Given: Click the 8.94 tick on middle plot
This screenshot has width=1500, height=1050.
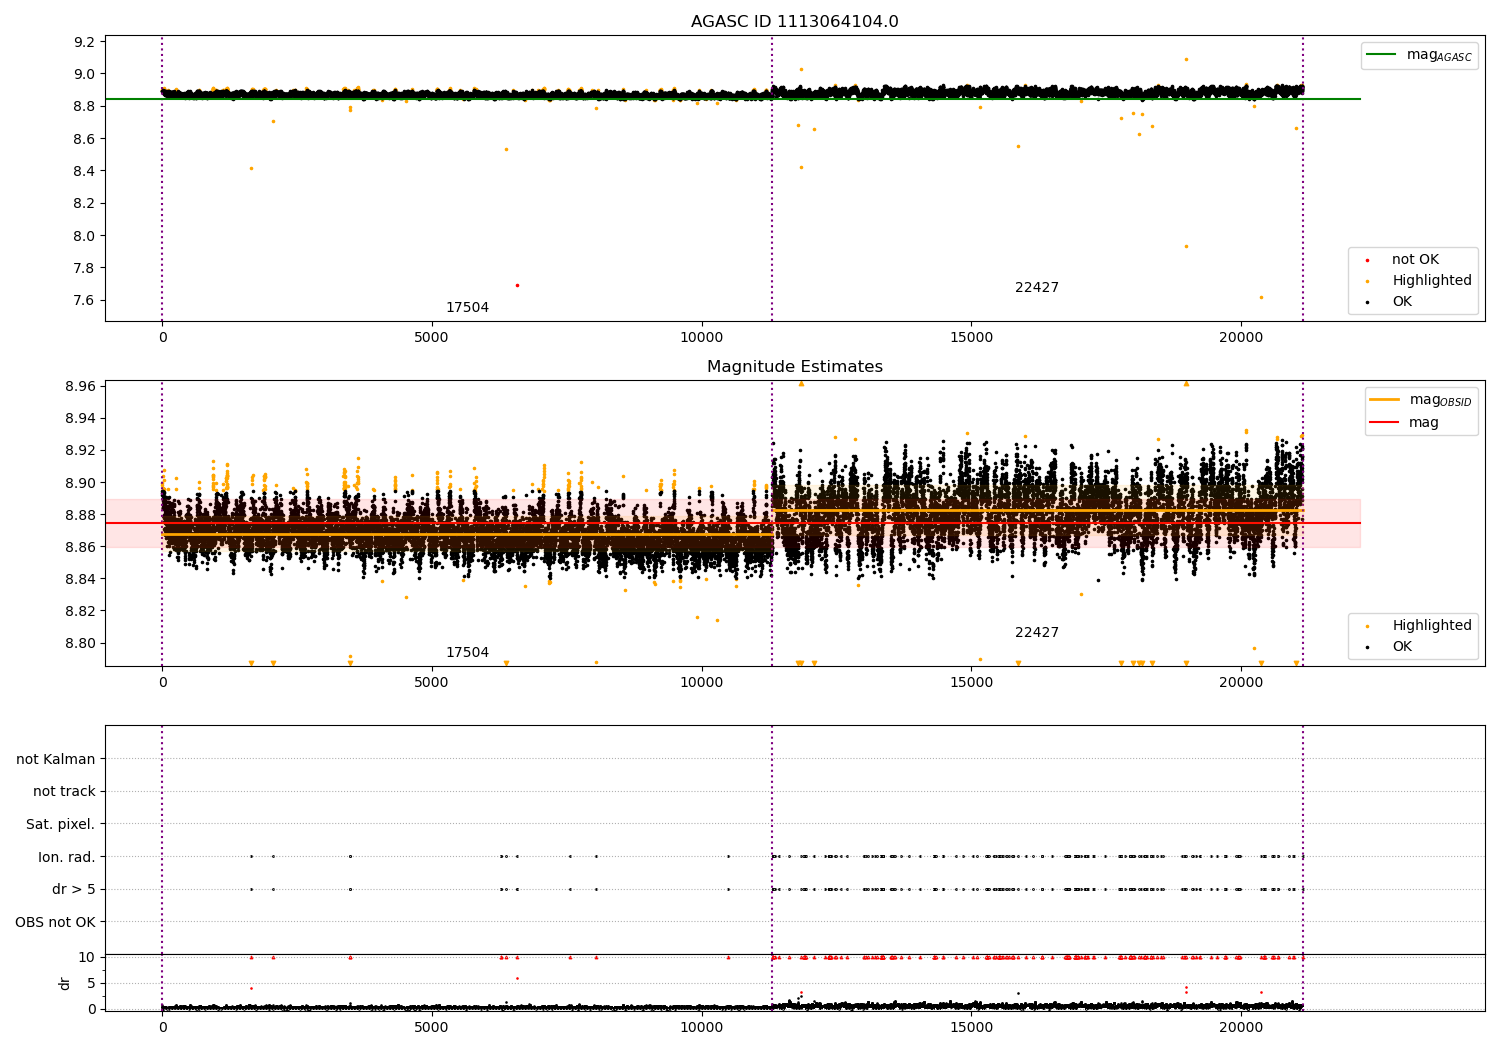Looking at the screenshot, I should (81, 418).
